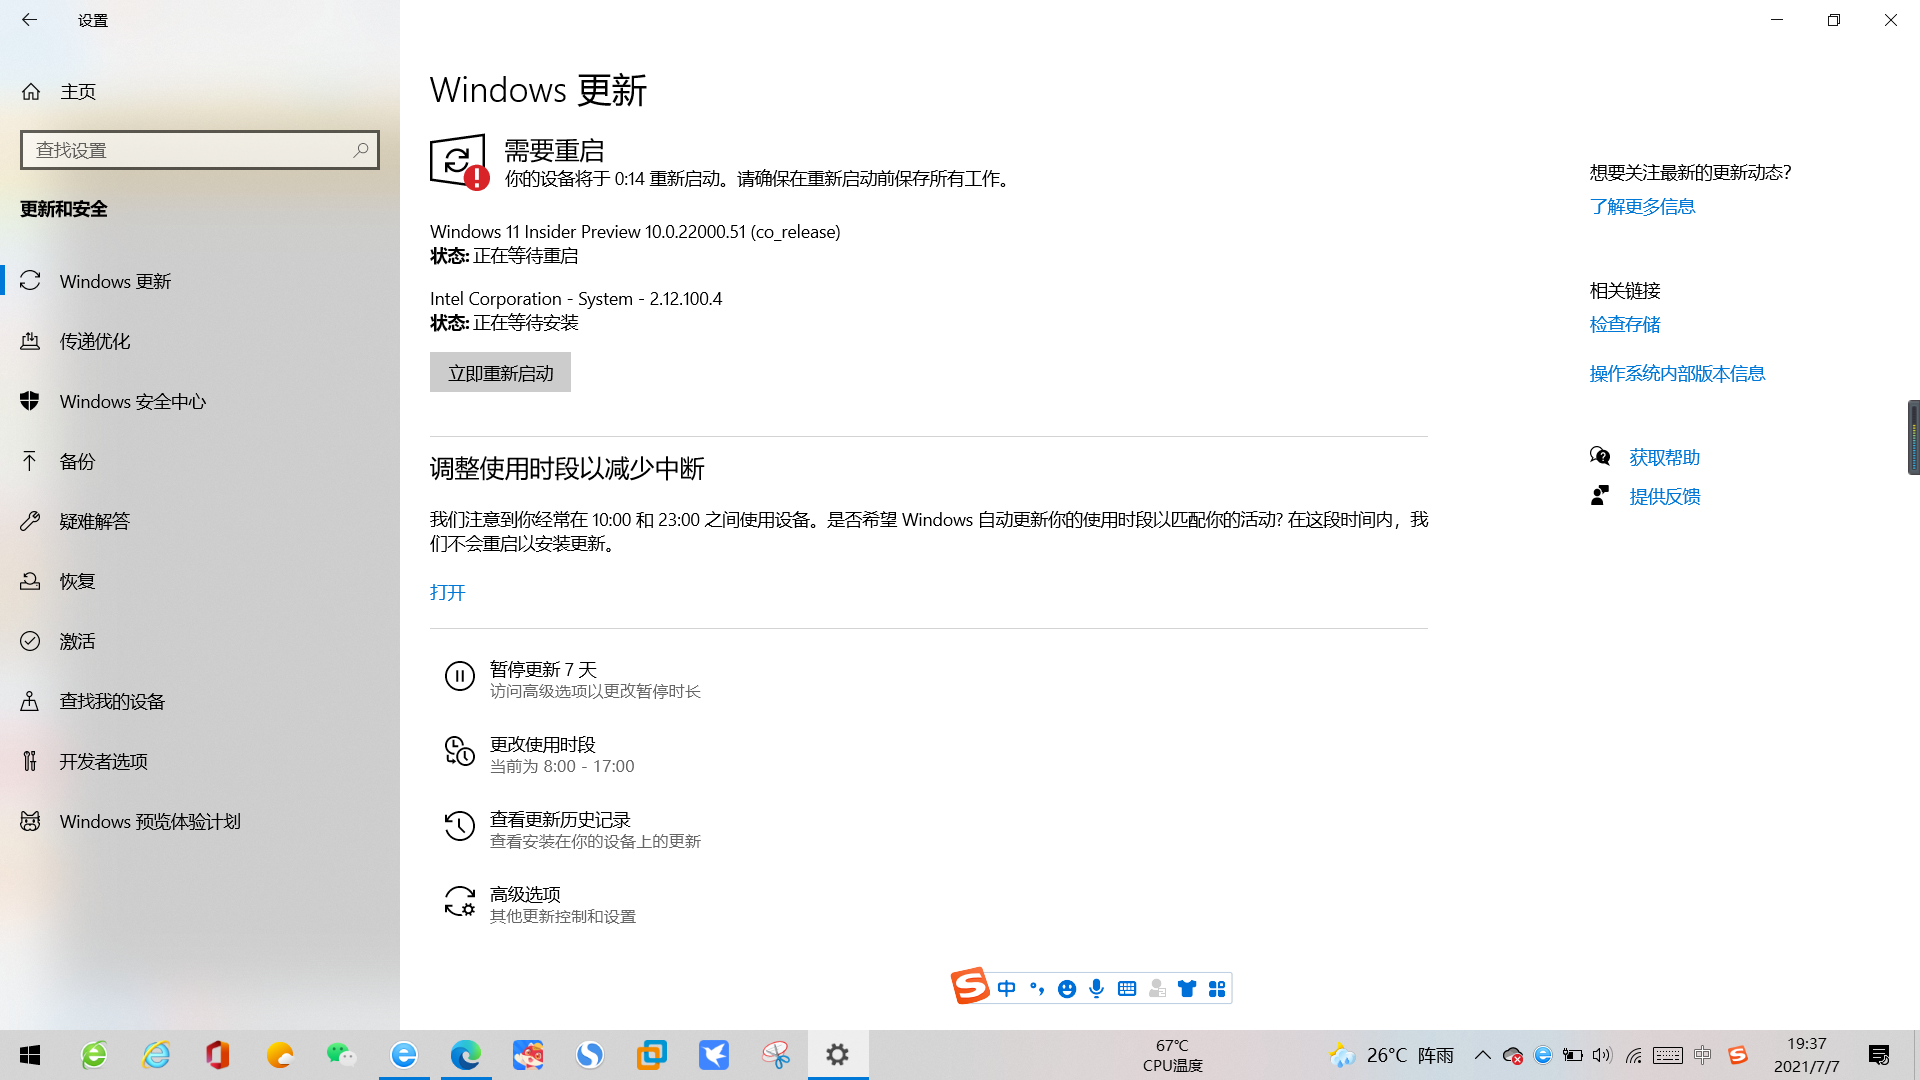Open the notification action center
The image size is (1920, 1080).
click(x=1879, y=1055)
